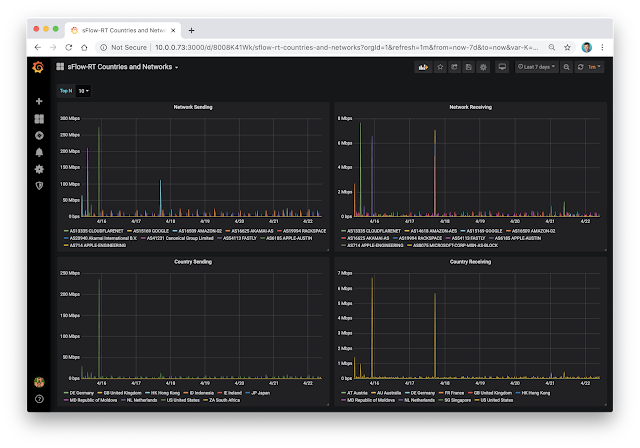Open the Dashboards grid icon in sidebar

pyautogui.click(x=39, y=119)
